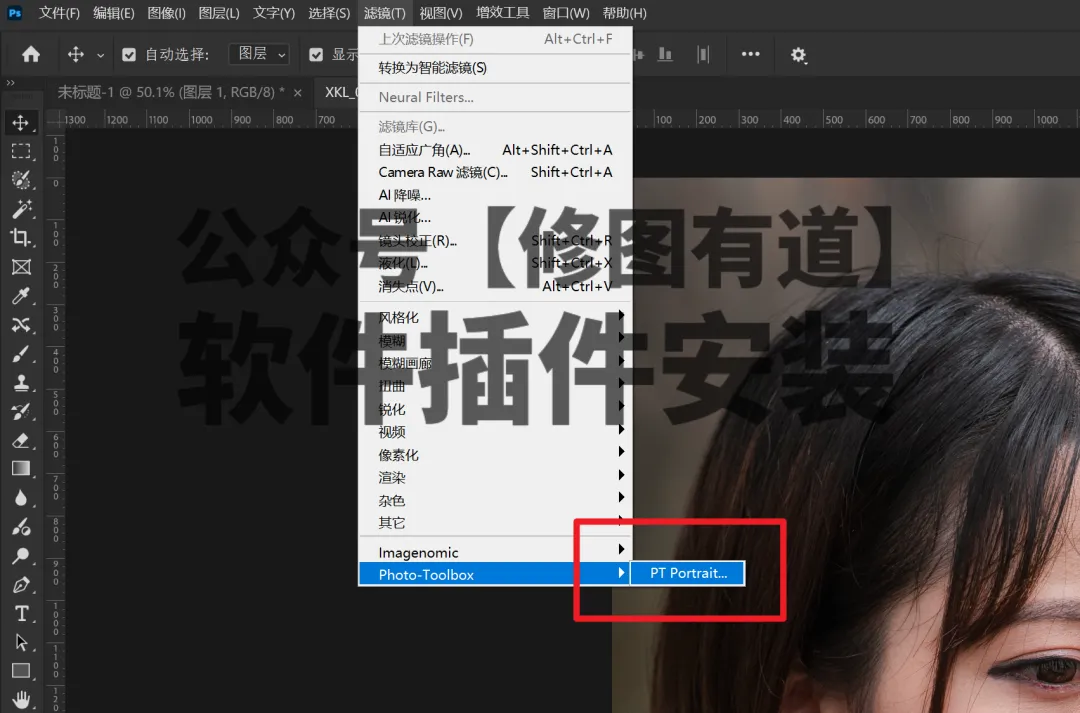Open the 视频 filter submenu
The height and width of the screenshot is (713, 1080).
(495, 432)
